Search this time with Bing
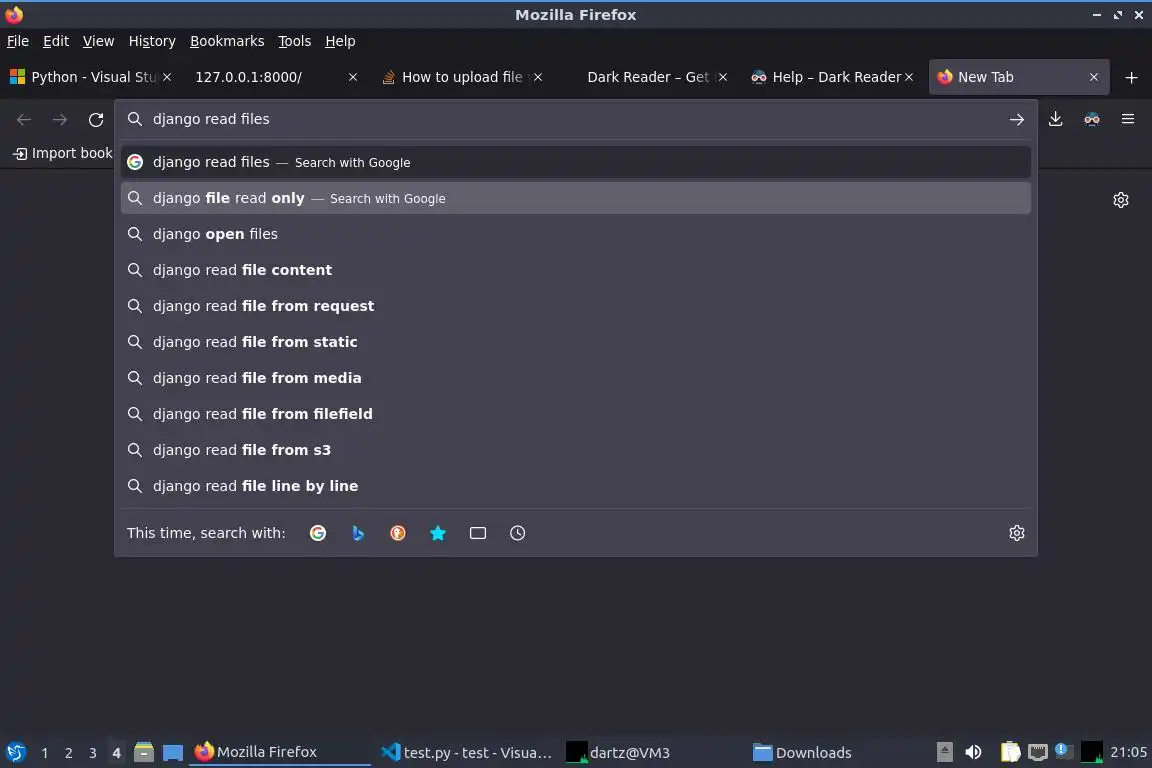The height and width of the screenshot is (768, 1152). tap(358, 533)
